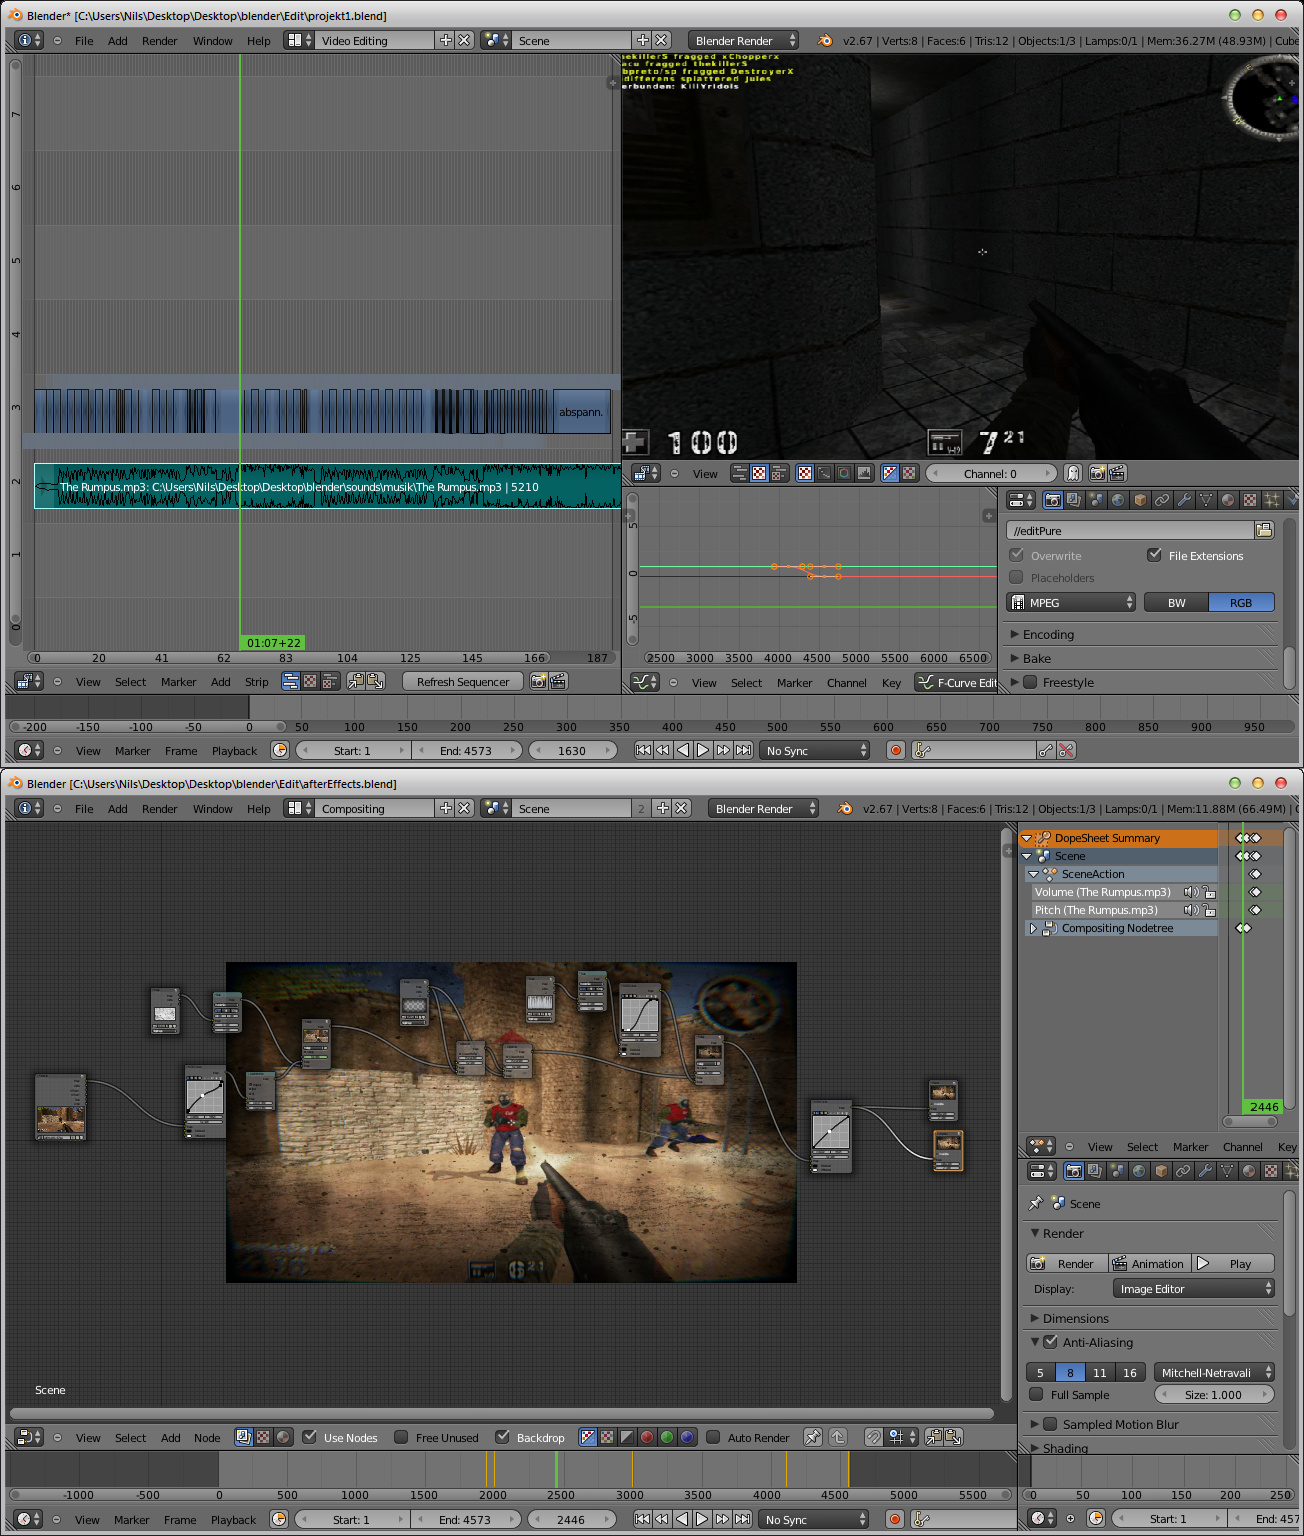Select the BW color mode button
This screenshot has width=1304, height=1536.
click(x=1176, y=602)
